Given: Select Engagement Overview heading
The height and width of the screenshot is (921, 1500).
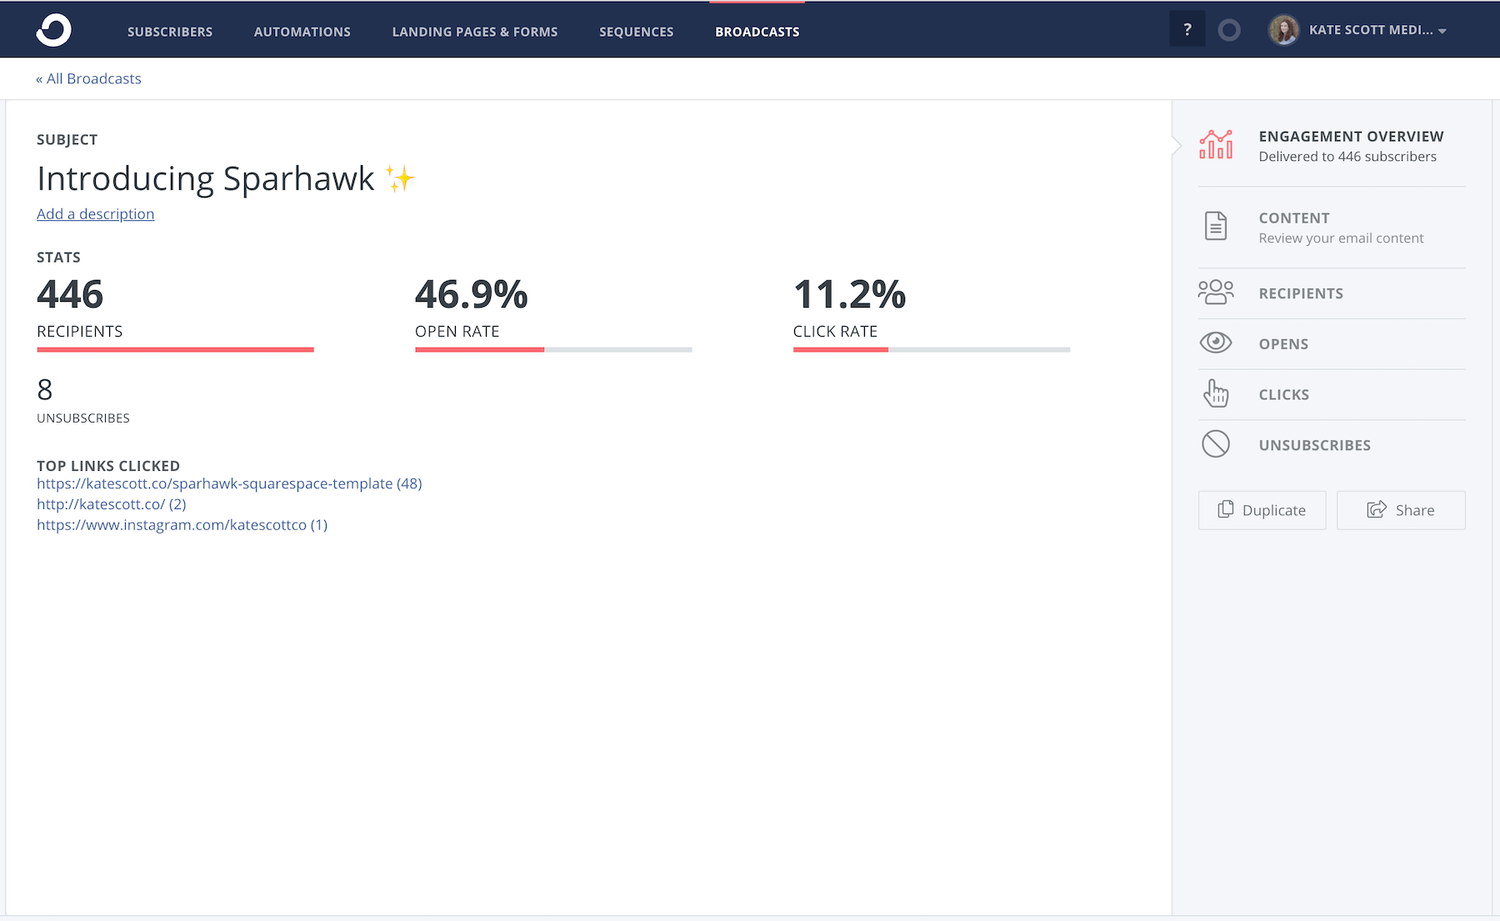Looking at the screenshot, I should [1351, 136].
